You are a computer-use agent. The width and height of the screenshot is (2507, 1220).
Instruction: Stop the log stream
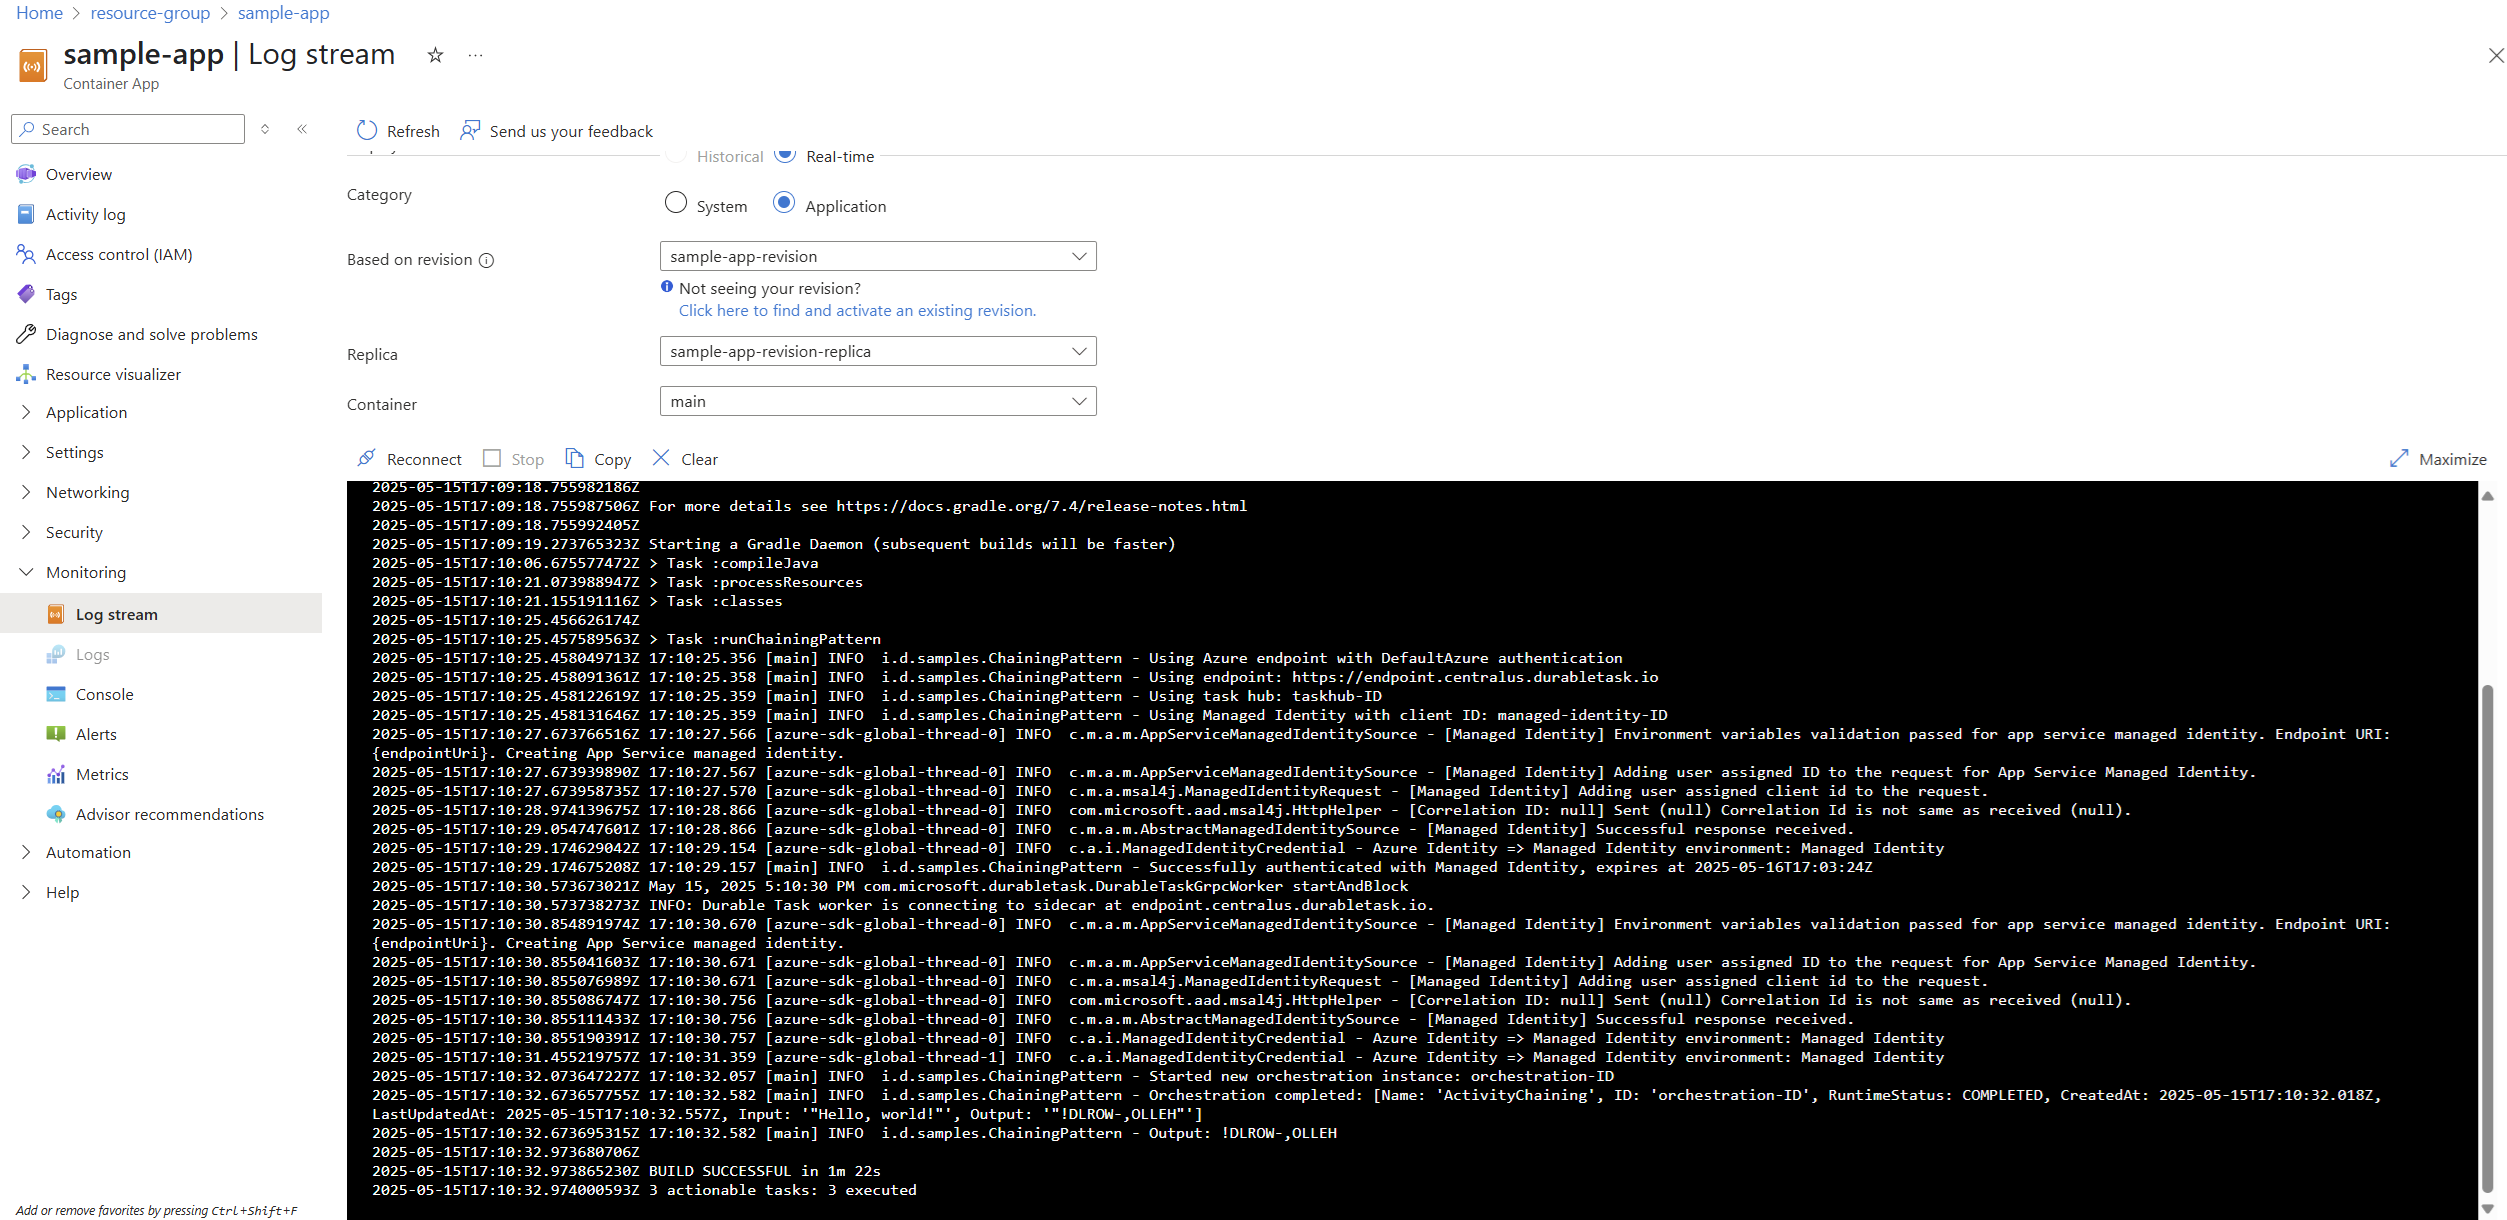point(513,458)
